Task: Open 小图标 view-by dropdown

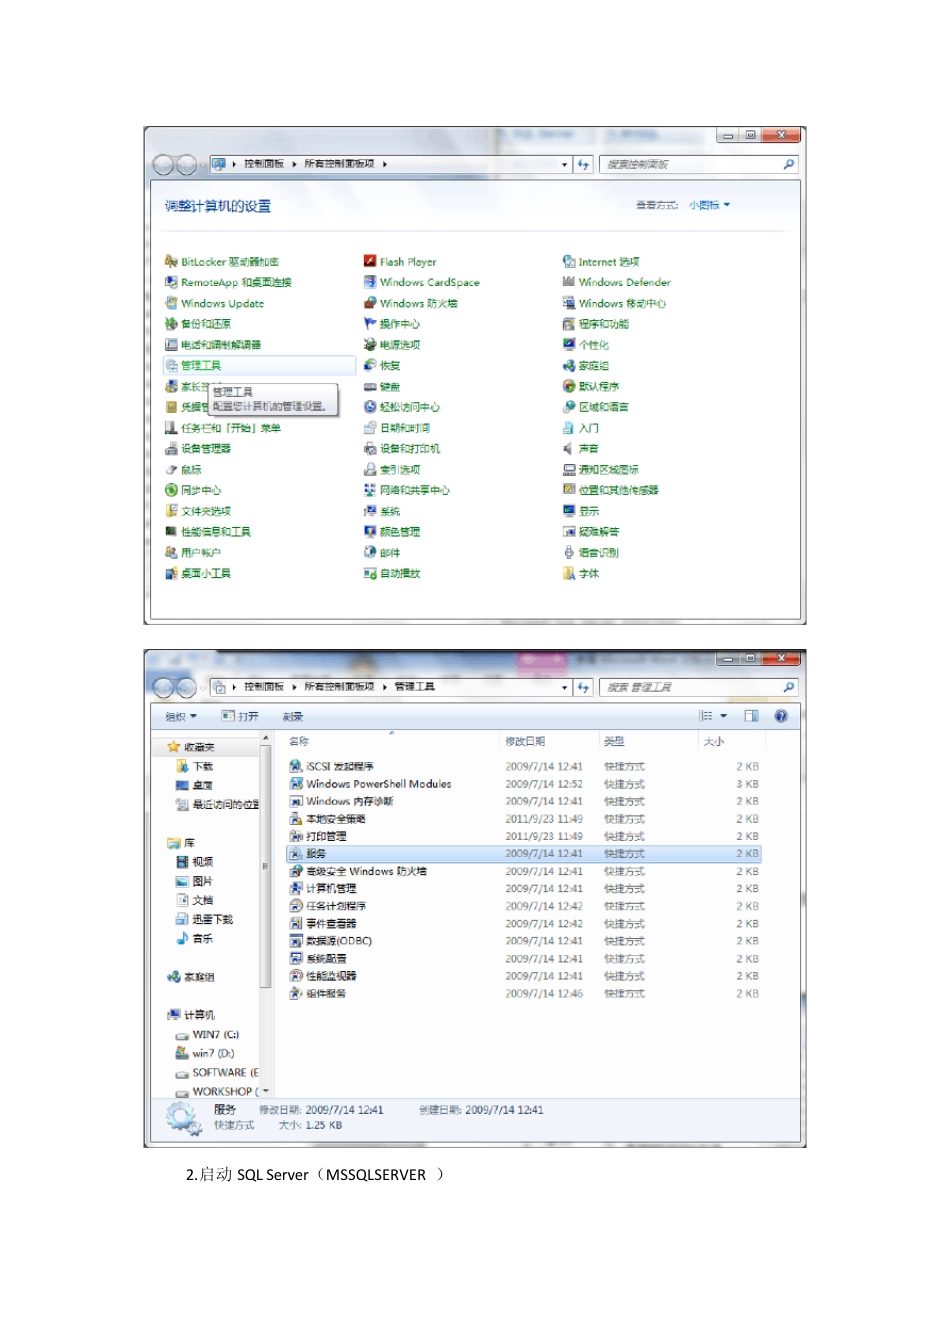Action: (x=709, y=205)
